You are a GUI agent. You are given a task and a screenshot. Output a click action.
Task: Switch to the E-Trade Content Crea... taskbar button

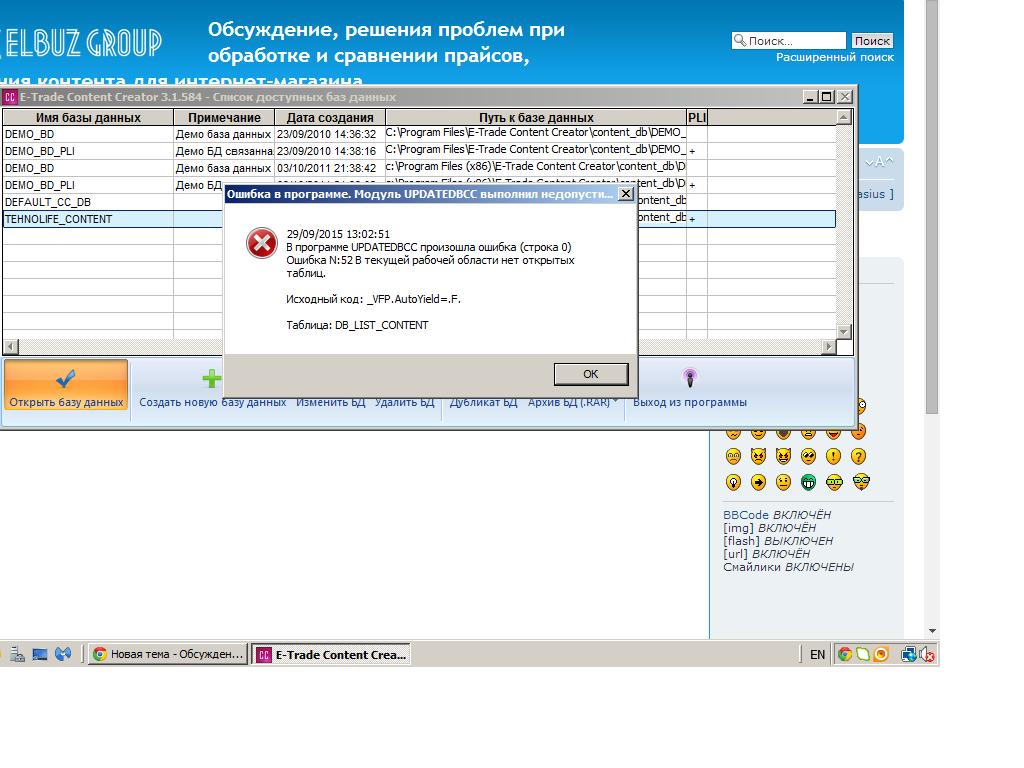coord(332,654)
